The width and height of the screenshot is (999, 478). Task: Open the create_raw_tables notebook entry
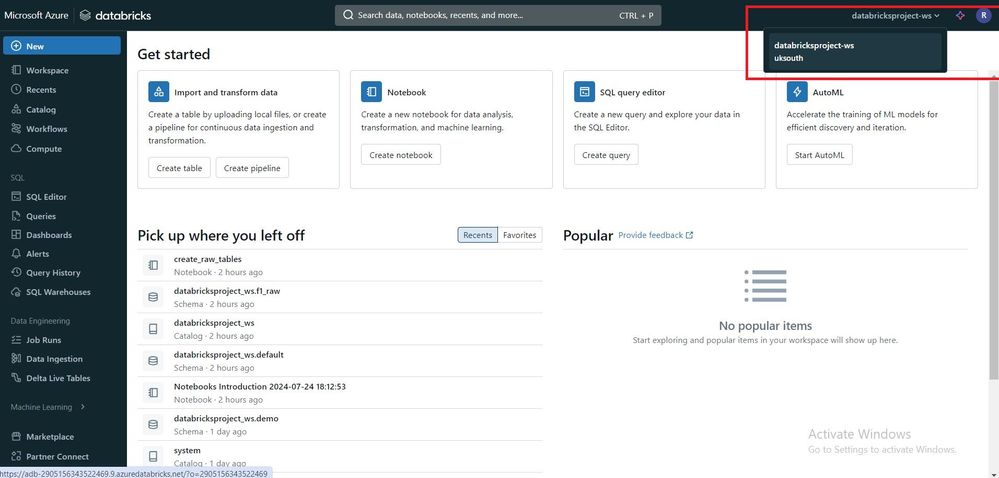208,259
